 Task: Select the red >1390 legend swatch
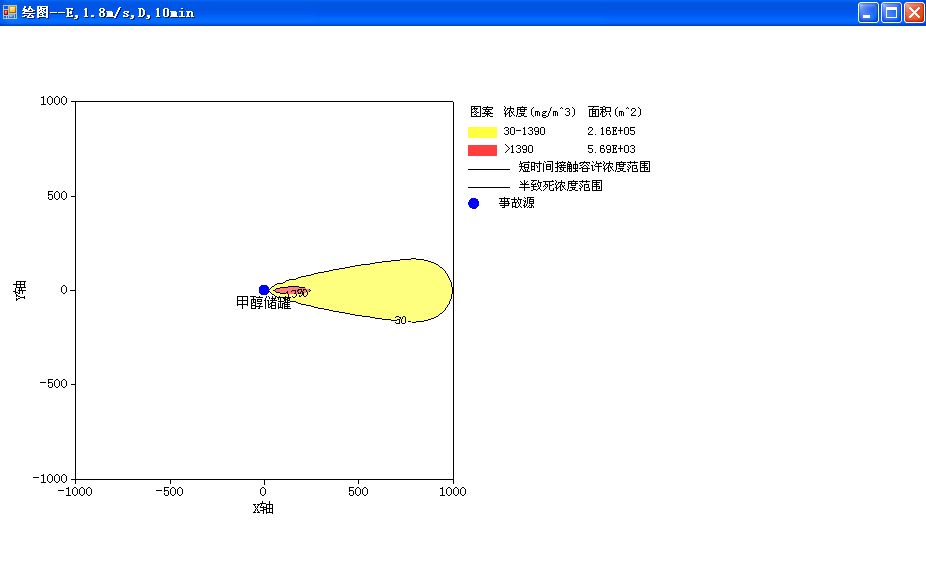482,150
